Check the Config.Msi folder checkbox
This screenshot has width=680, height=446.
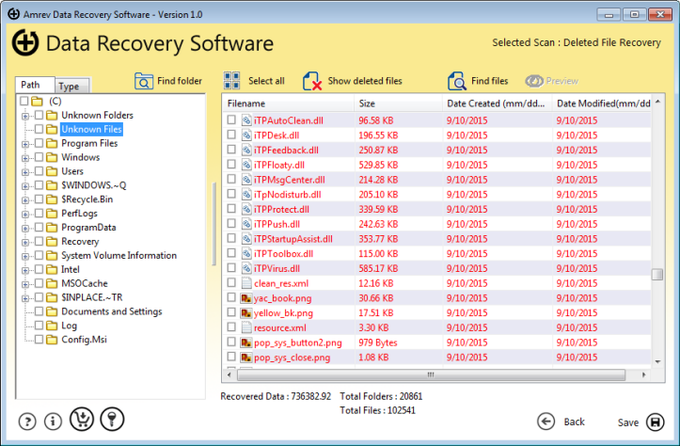click(39, 339)
